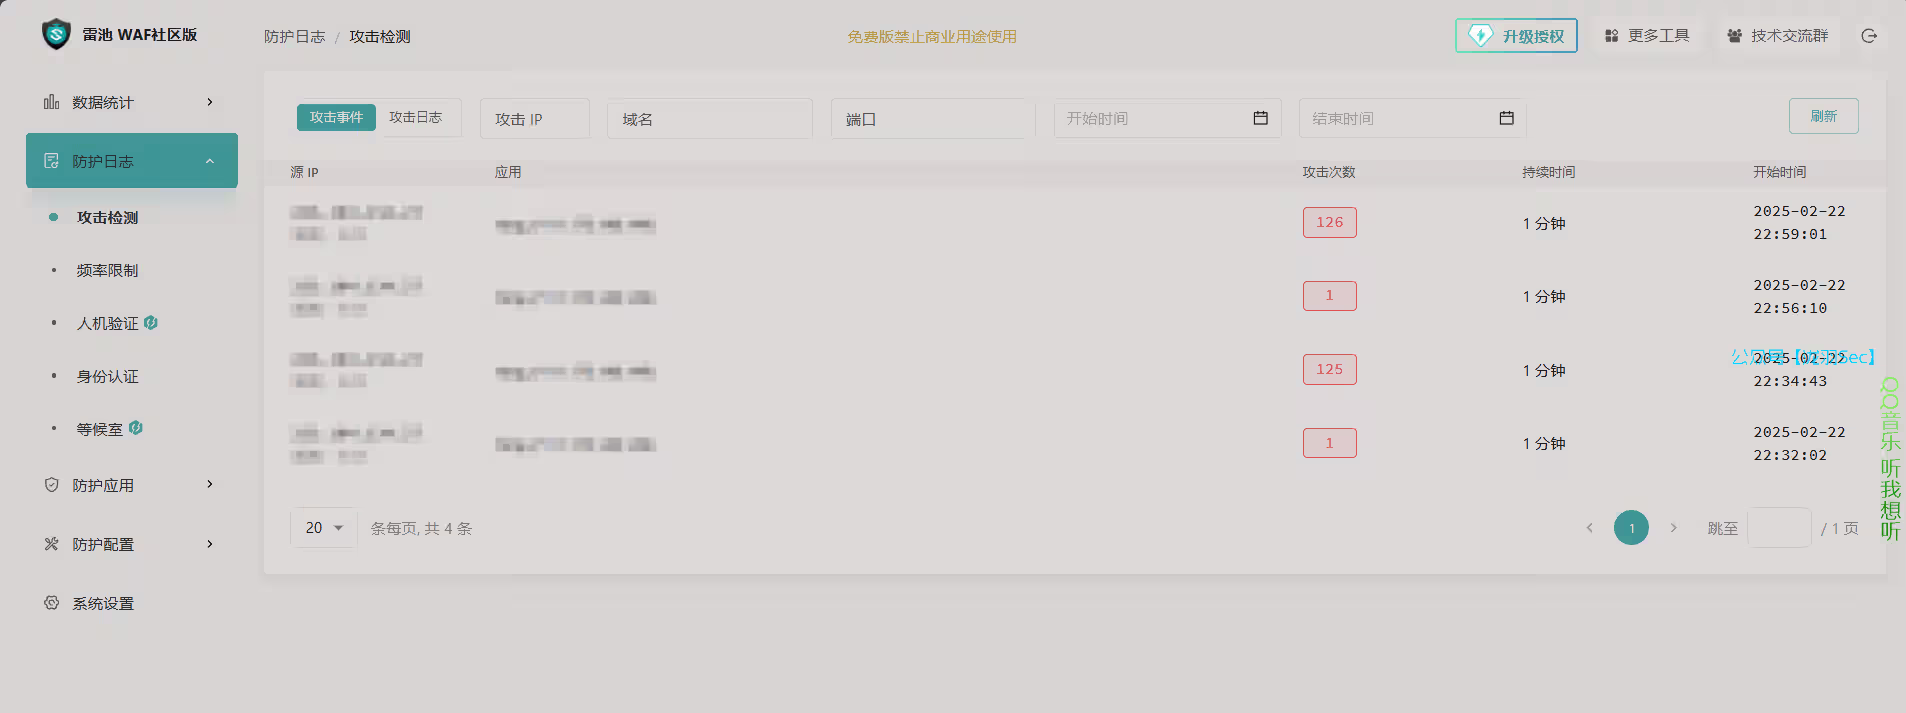Click the 系统设置 gear icon
This screenshot has height=713, width=1906.
(51, 603)
